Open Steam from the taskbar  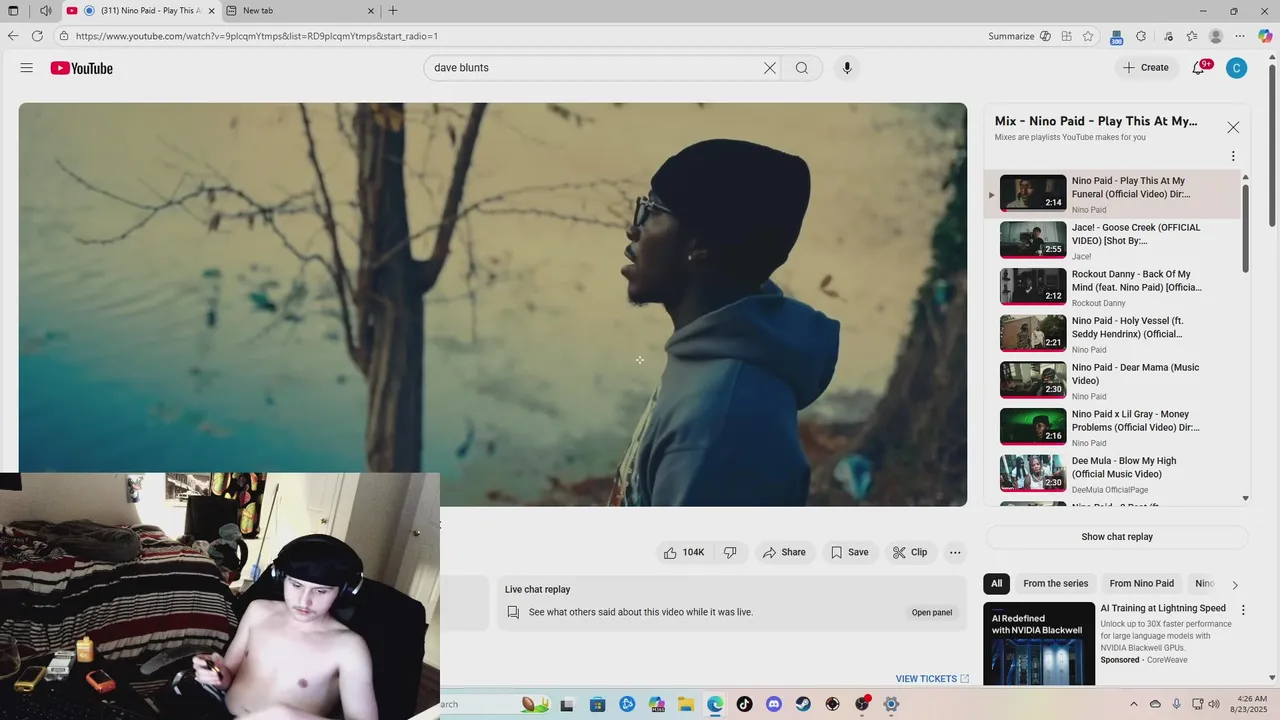pos(803,704)
